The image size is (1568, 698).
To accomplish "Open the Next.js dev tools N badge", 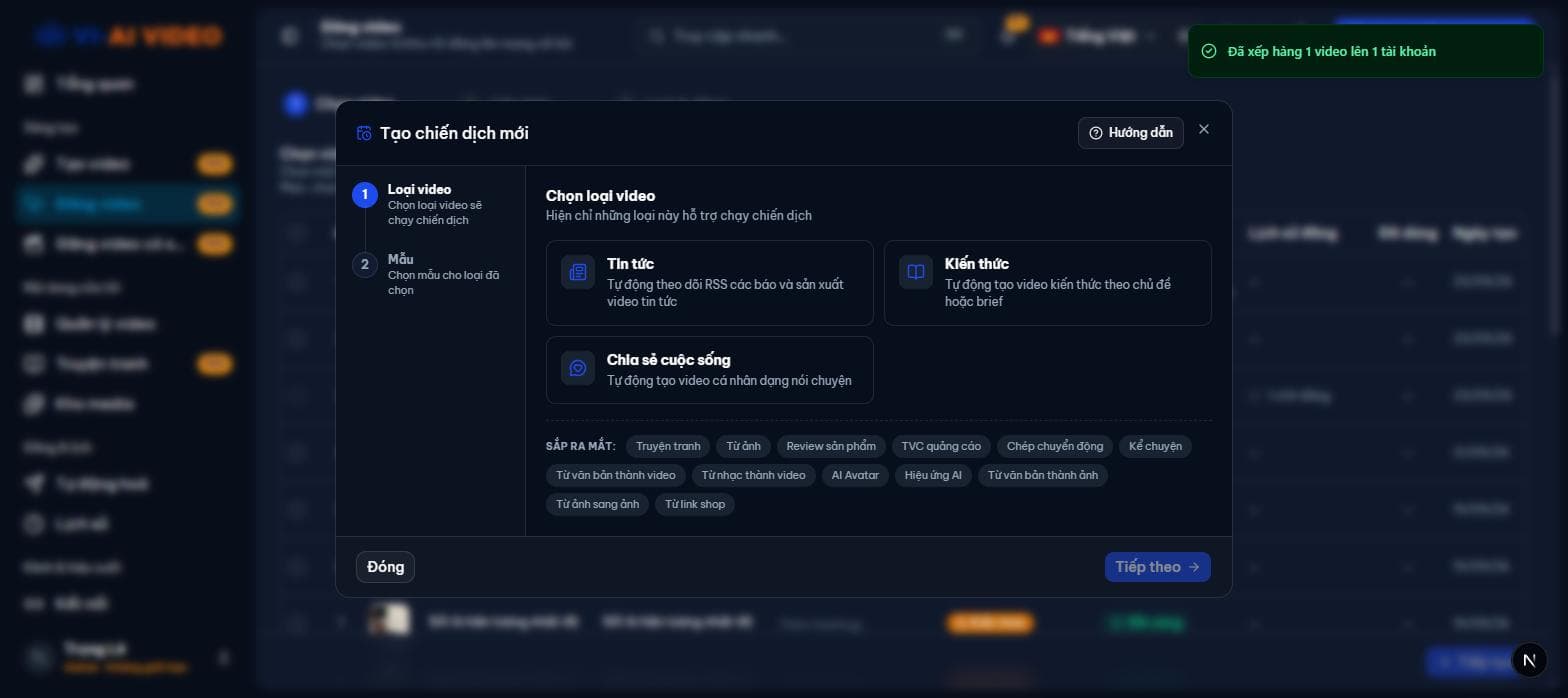I will point(1529,659).
